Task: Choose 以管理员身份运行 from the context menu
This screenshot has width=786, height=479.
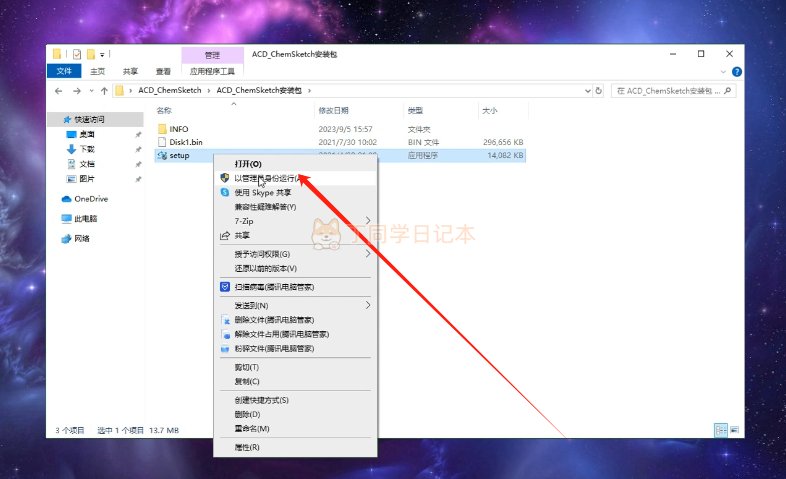Action: pyautogui.click(x=295, y=178)
